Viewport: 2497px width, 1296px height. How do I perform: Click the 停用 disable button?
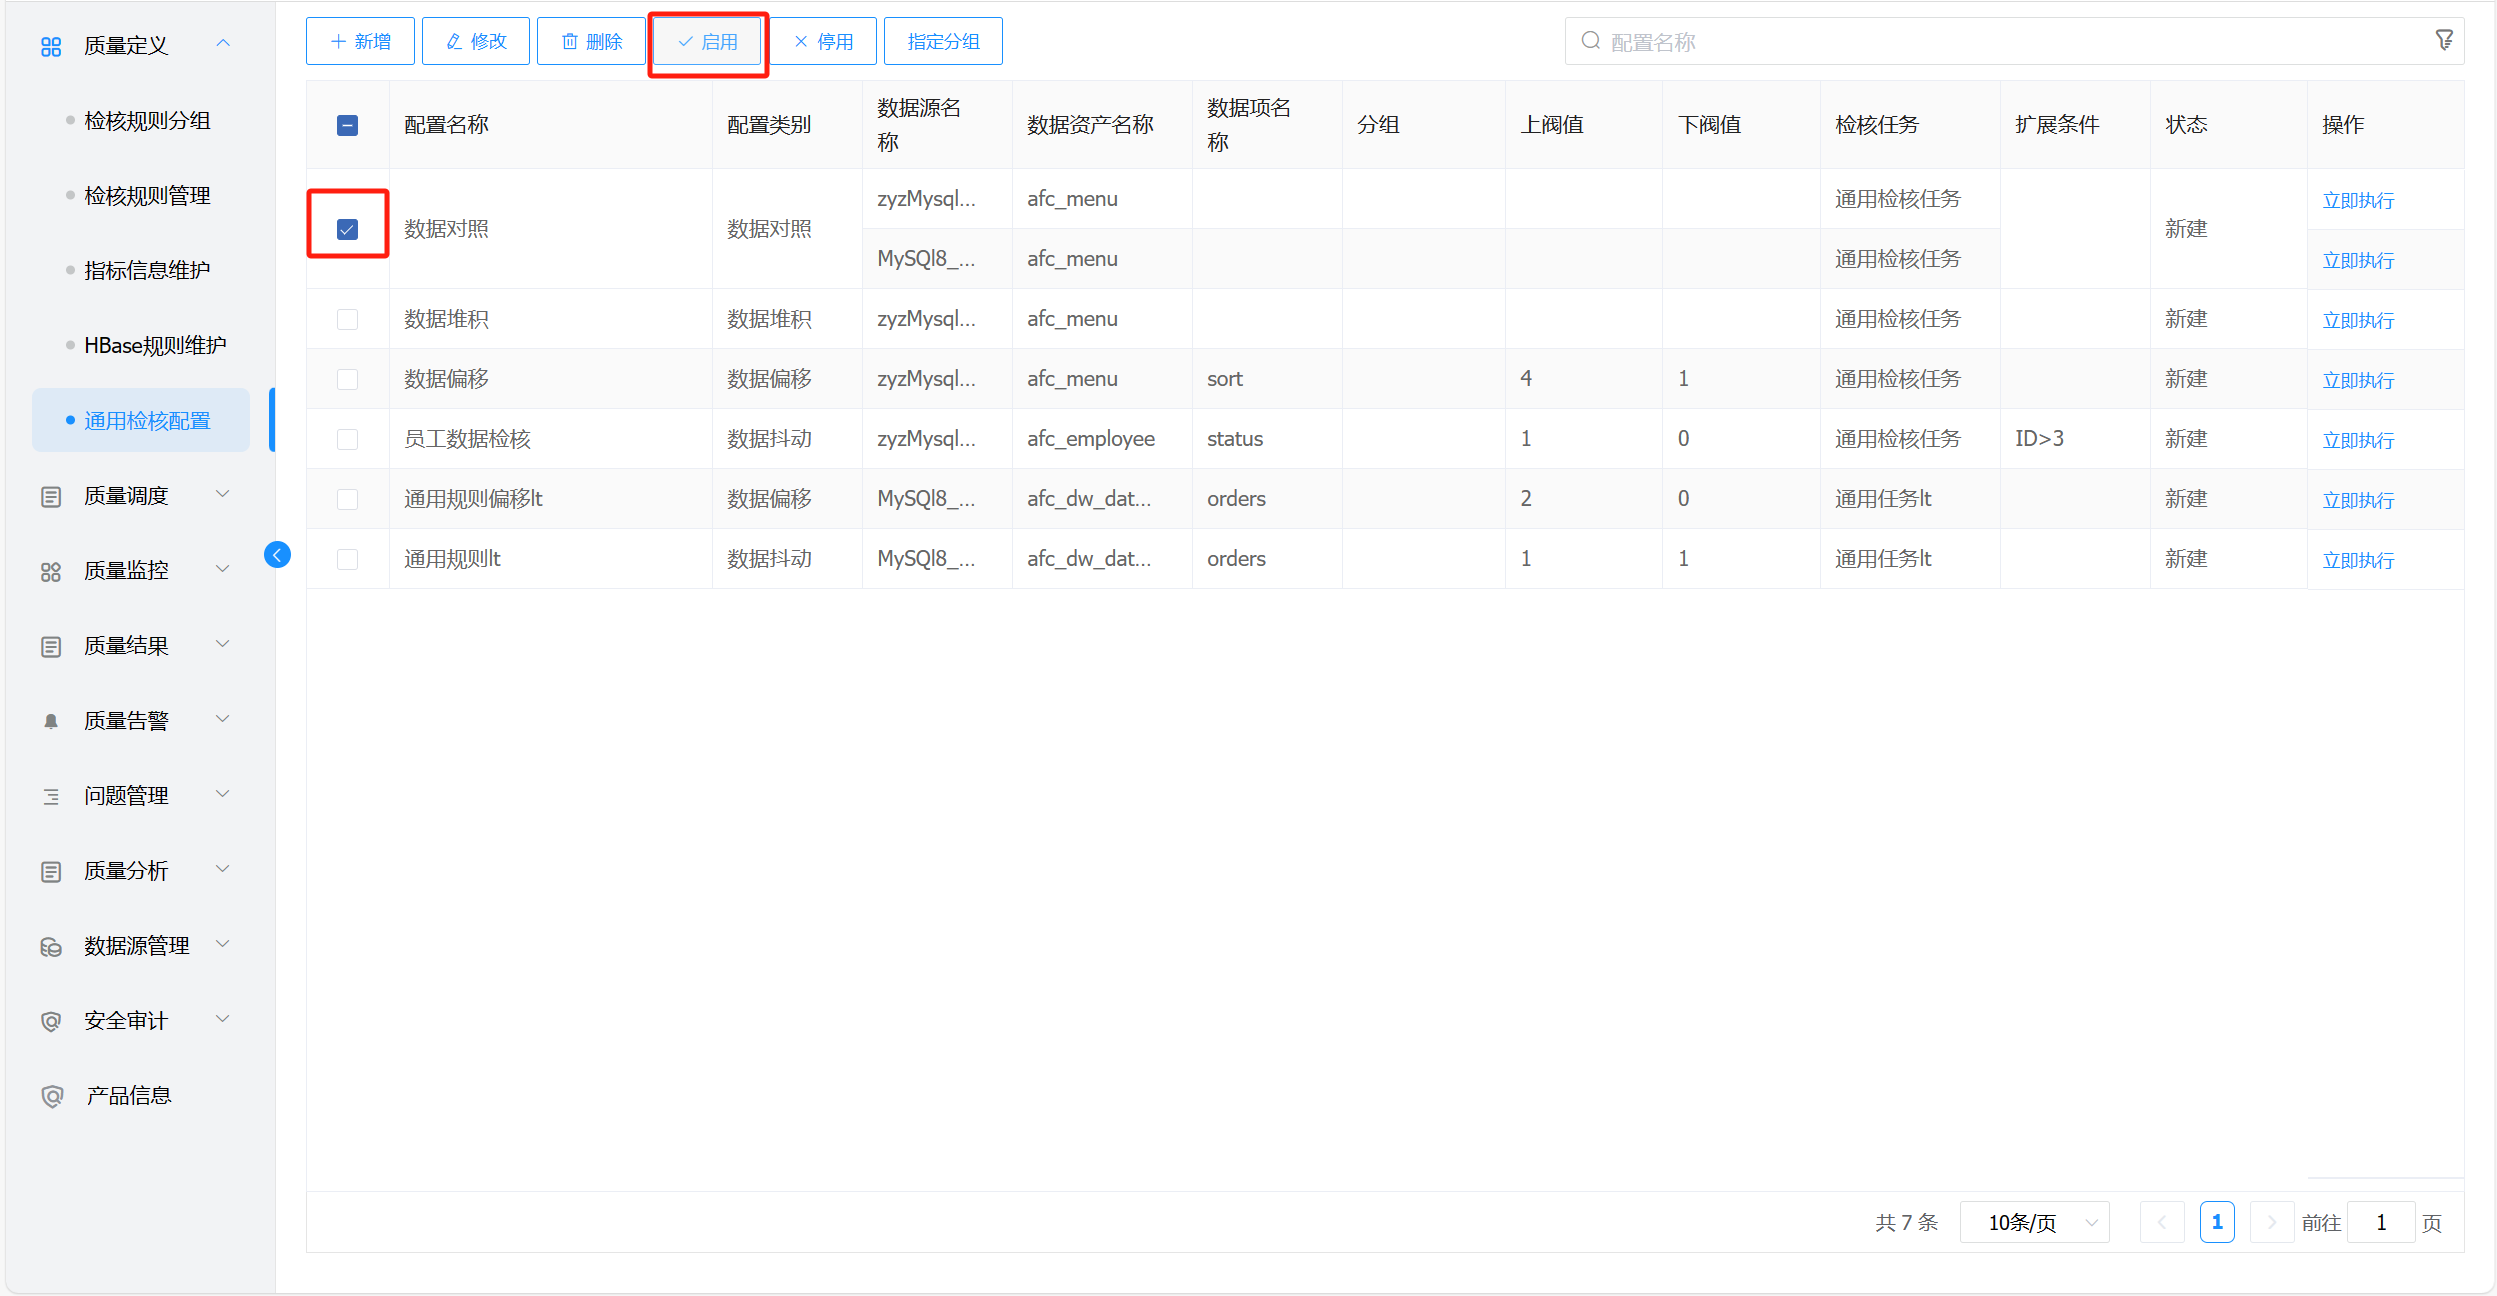click(x=824, y=42)
